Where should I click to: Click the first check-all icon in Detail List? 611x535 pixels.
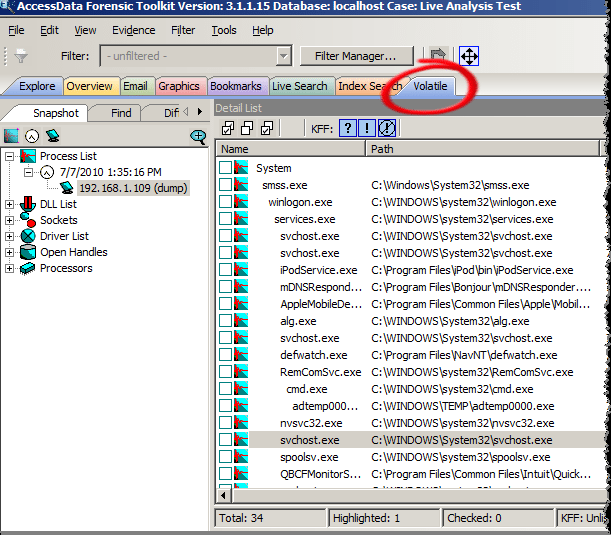[229, 128]
